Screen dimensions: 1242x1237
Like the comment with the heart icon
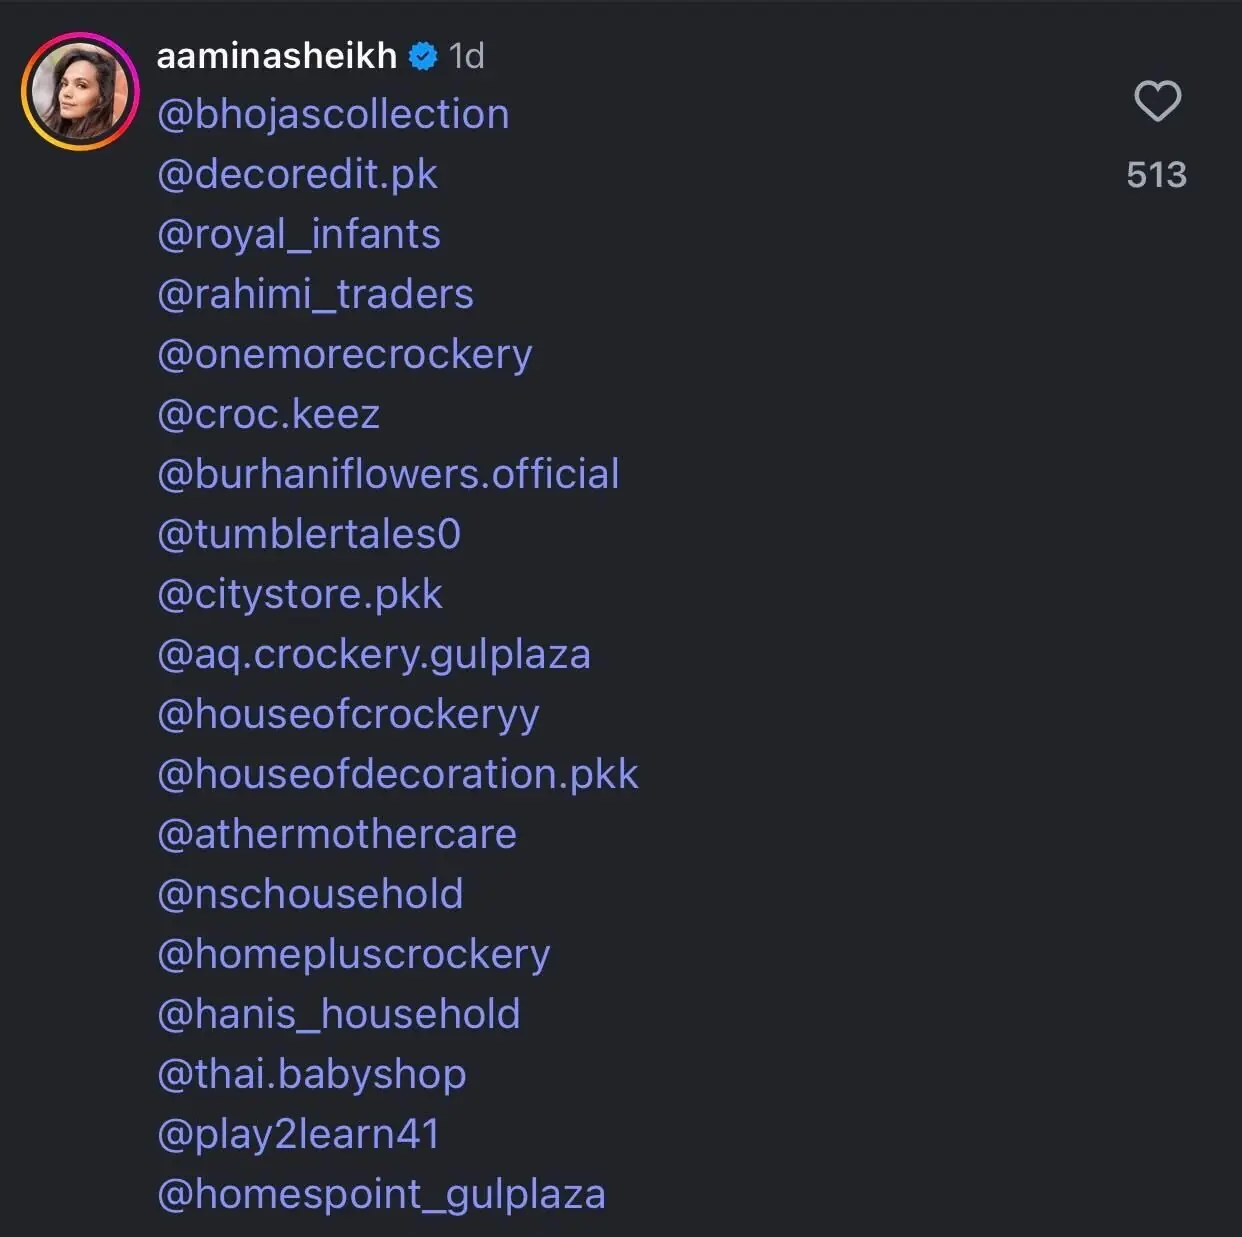coord(1157,101)
